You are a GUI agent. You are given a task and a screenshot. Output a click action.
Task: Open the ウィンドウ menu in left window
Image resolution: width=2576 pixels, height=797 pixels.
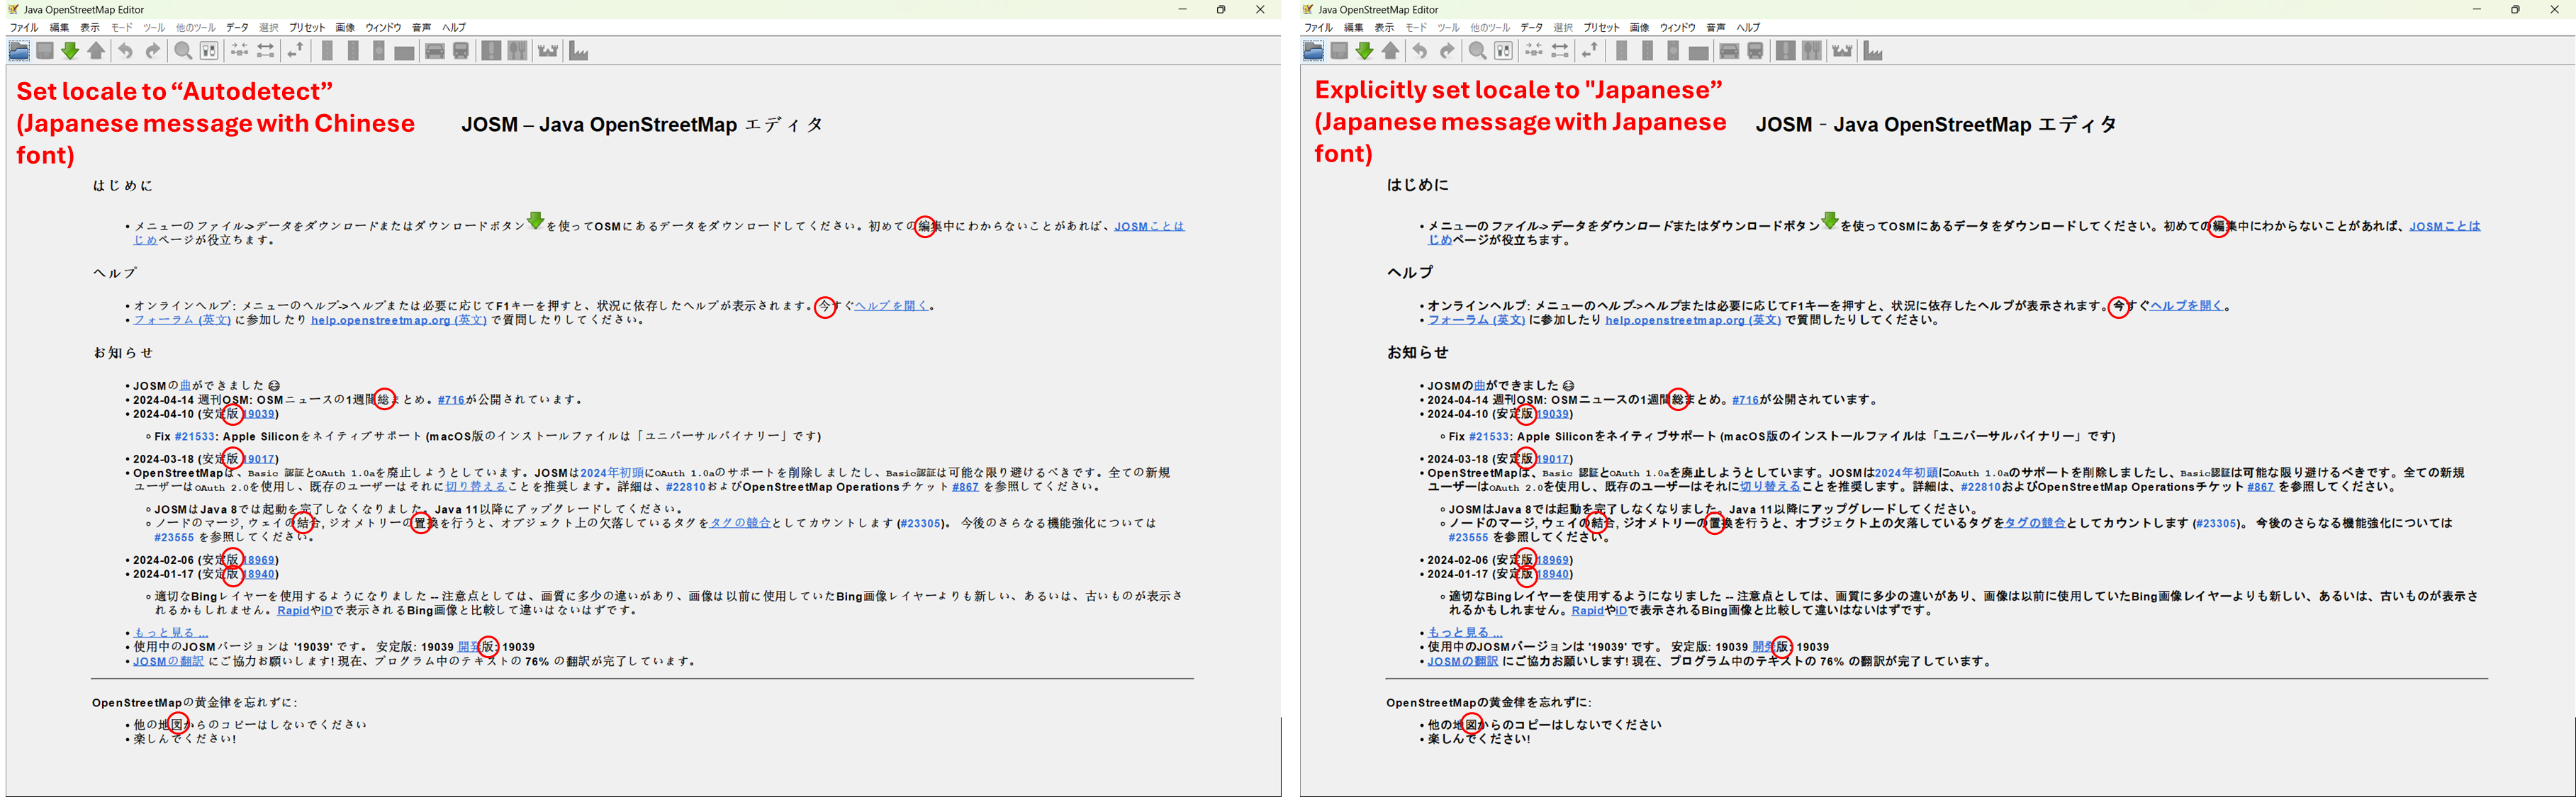click(x=383, y=28)
